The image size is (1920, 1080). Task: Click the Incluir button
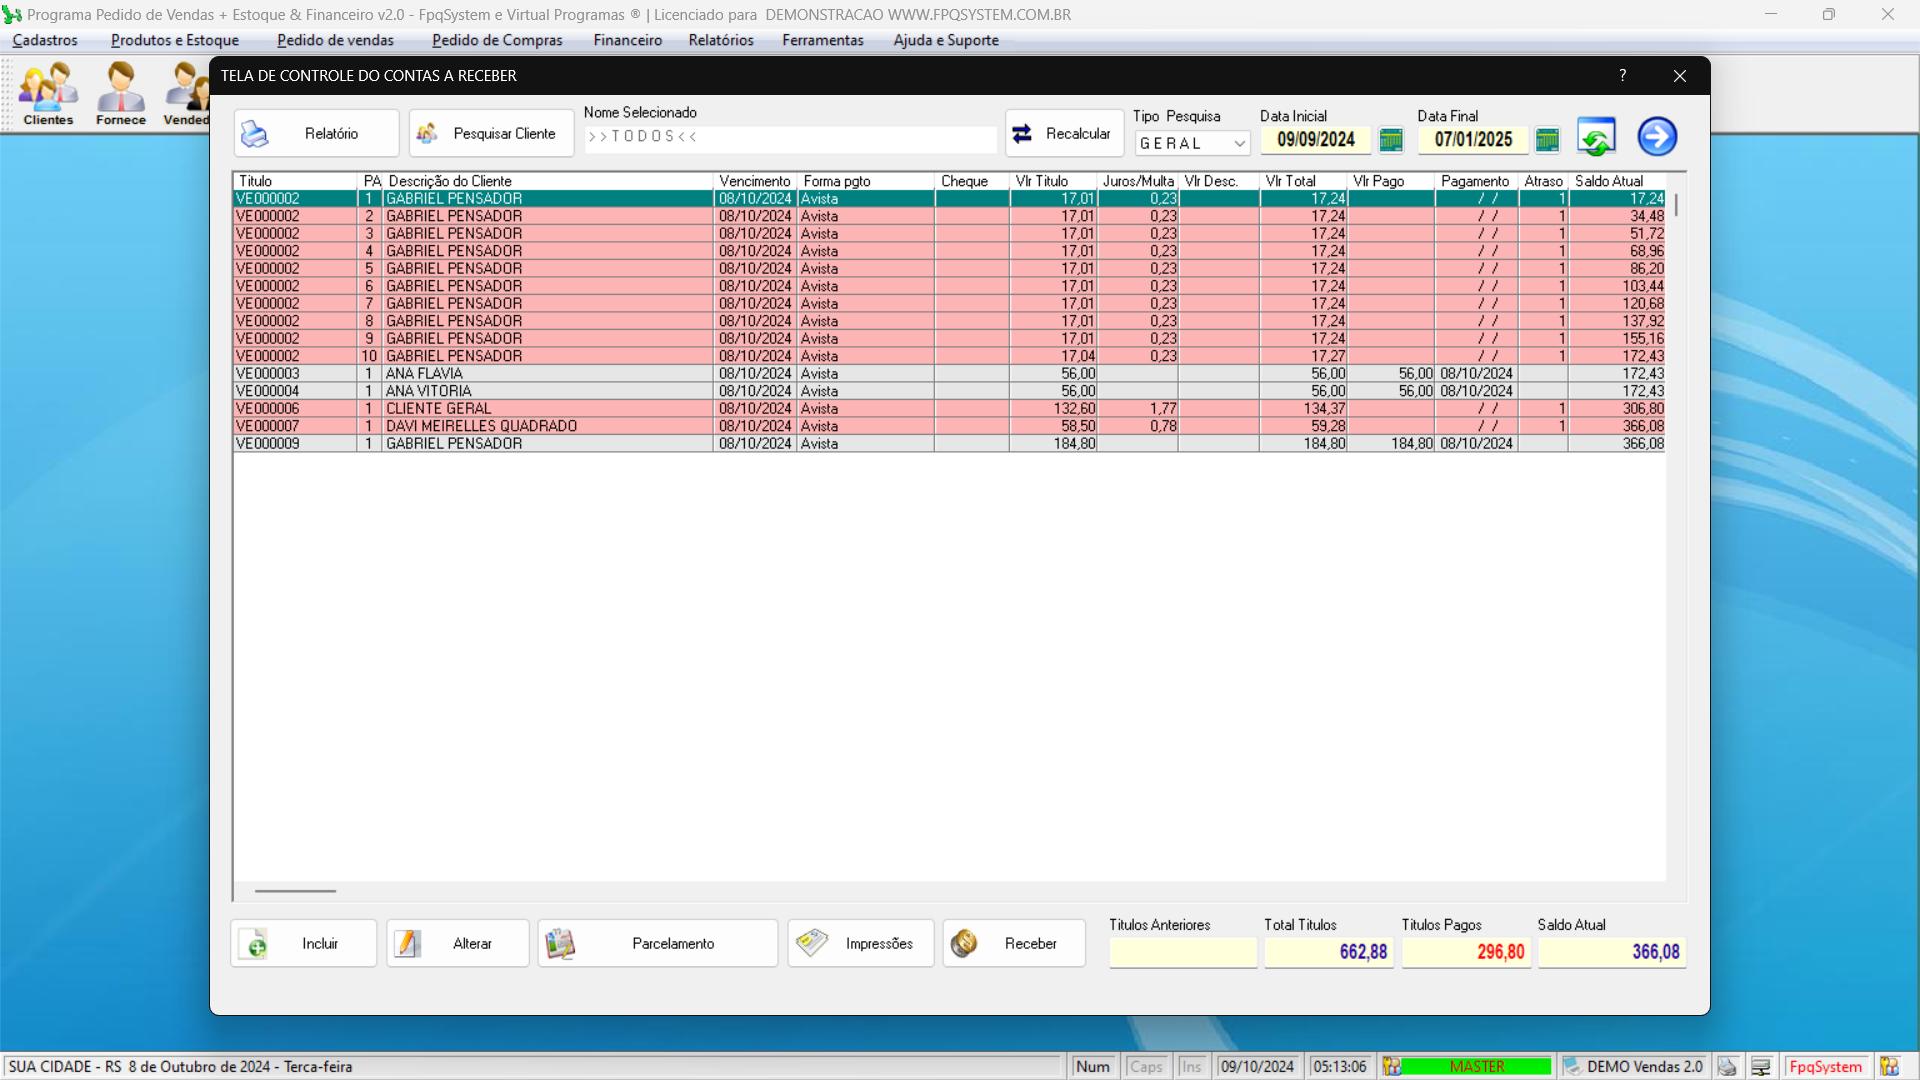click(x=304, y=943)
